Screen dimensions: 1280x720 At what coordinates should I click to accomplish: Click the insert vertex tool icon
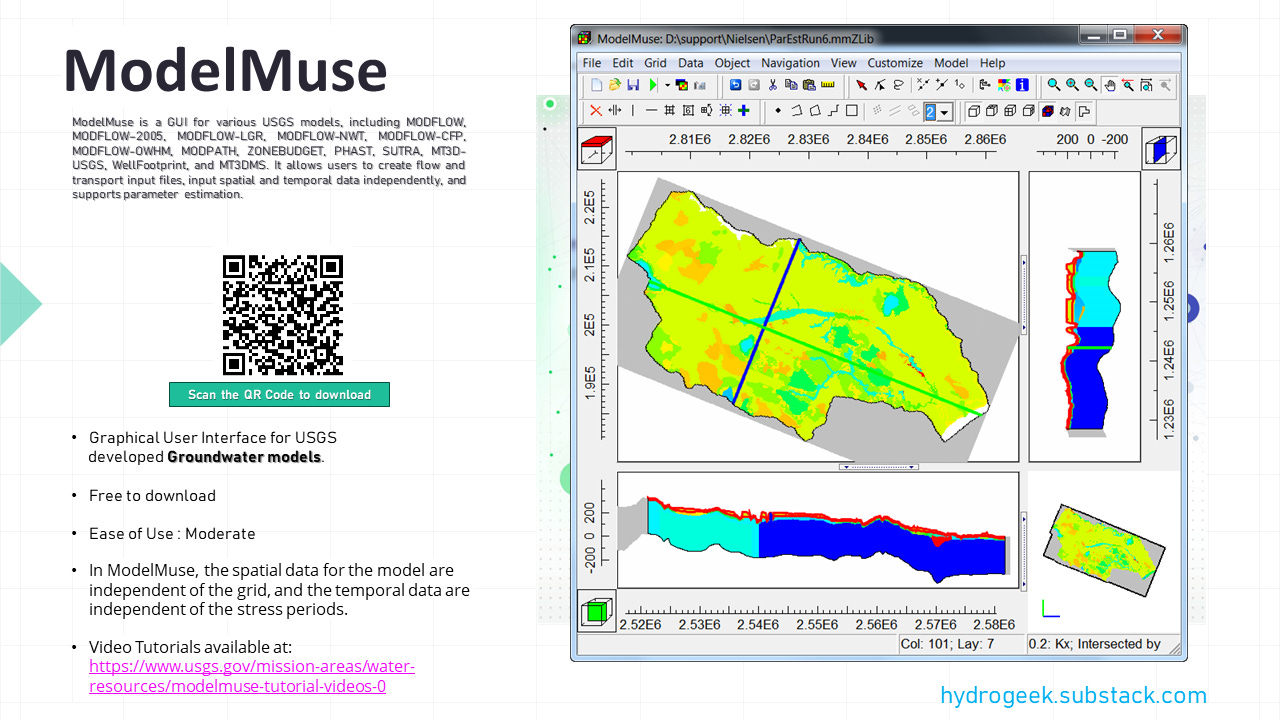point(942,85)
